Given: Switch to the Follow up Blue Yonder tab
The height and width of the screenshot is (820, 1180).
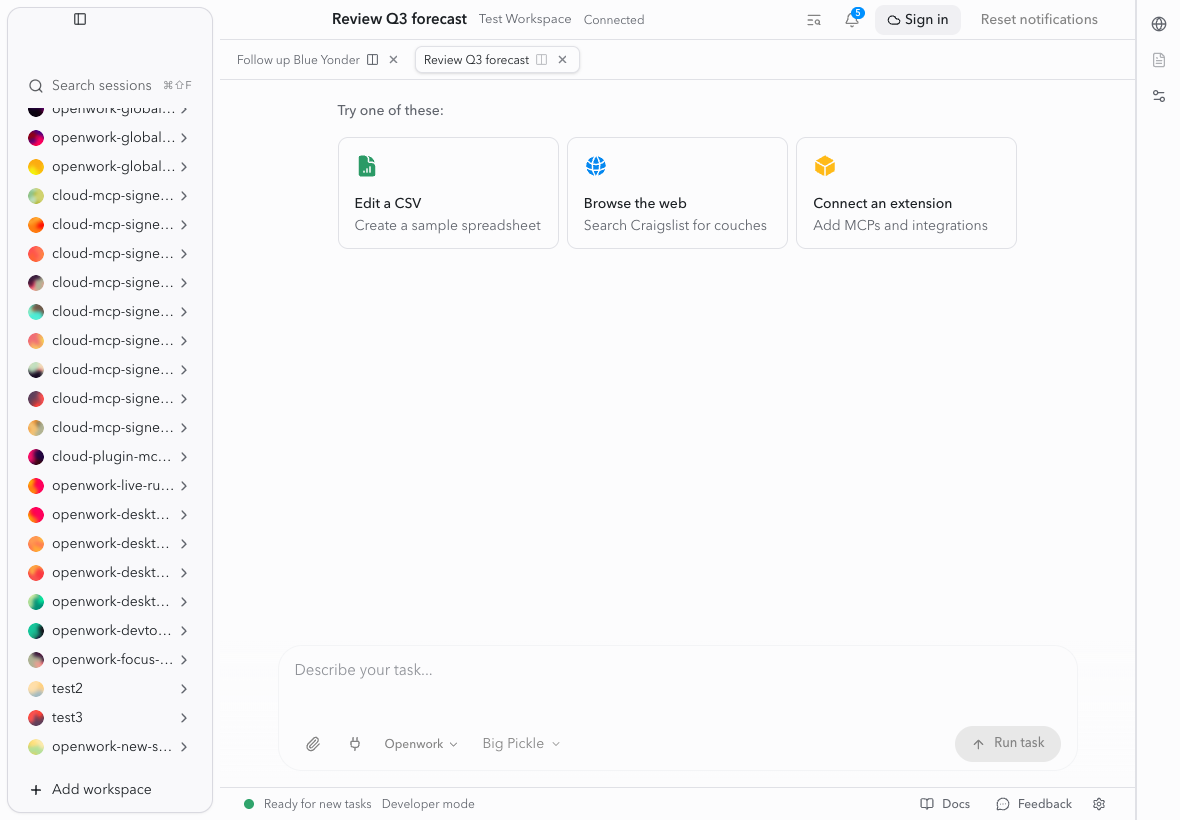Looking at the screenshot, I should tap(298, 59).
